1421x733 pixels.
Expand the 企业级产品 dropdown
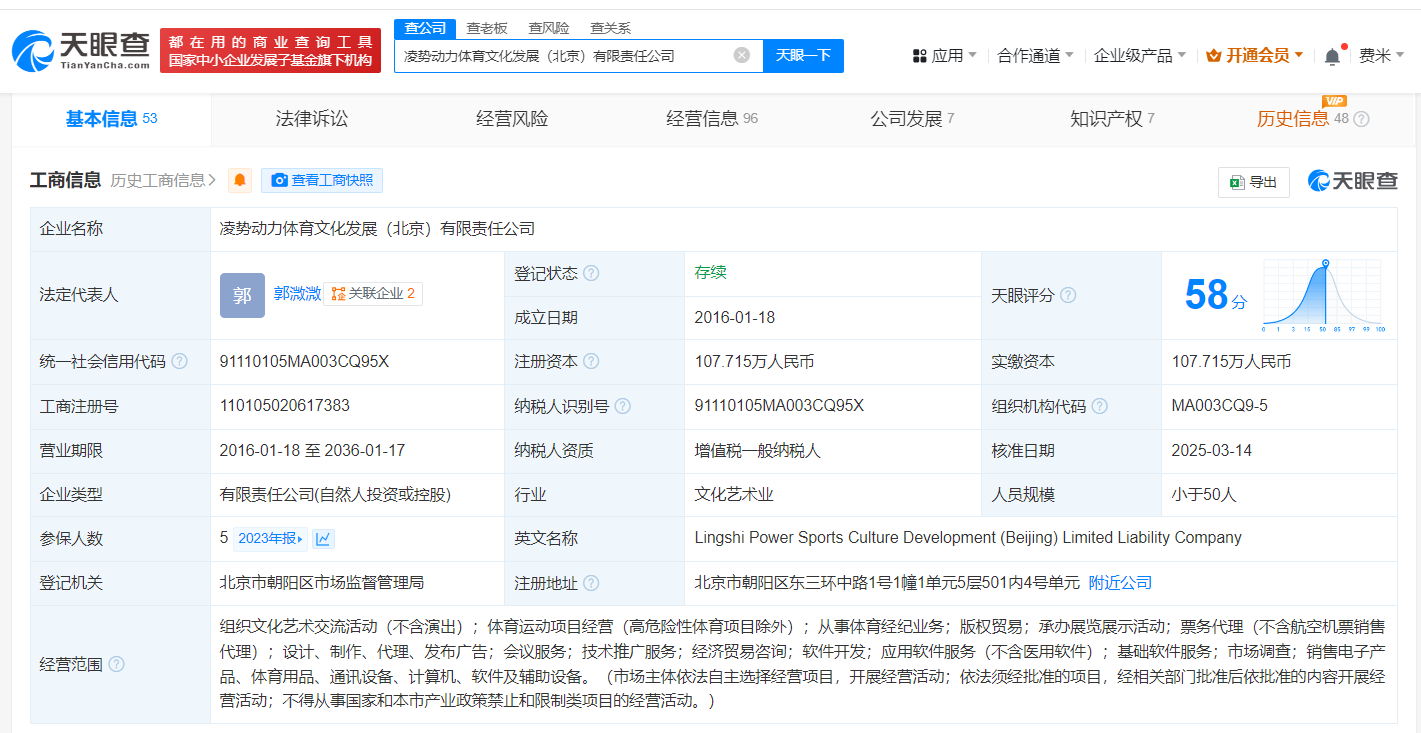coord(1139,56)
